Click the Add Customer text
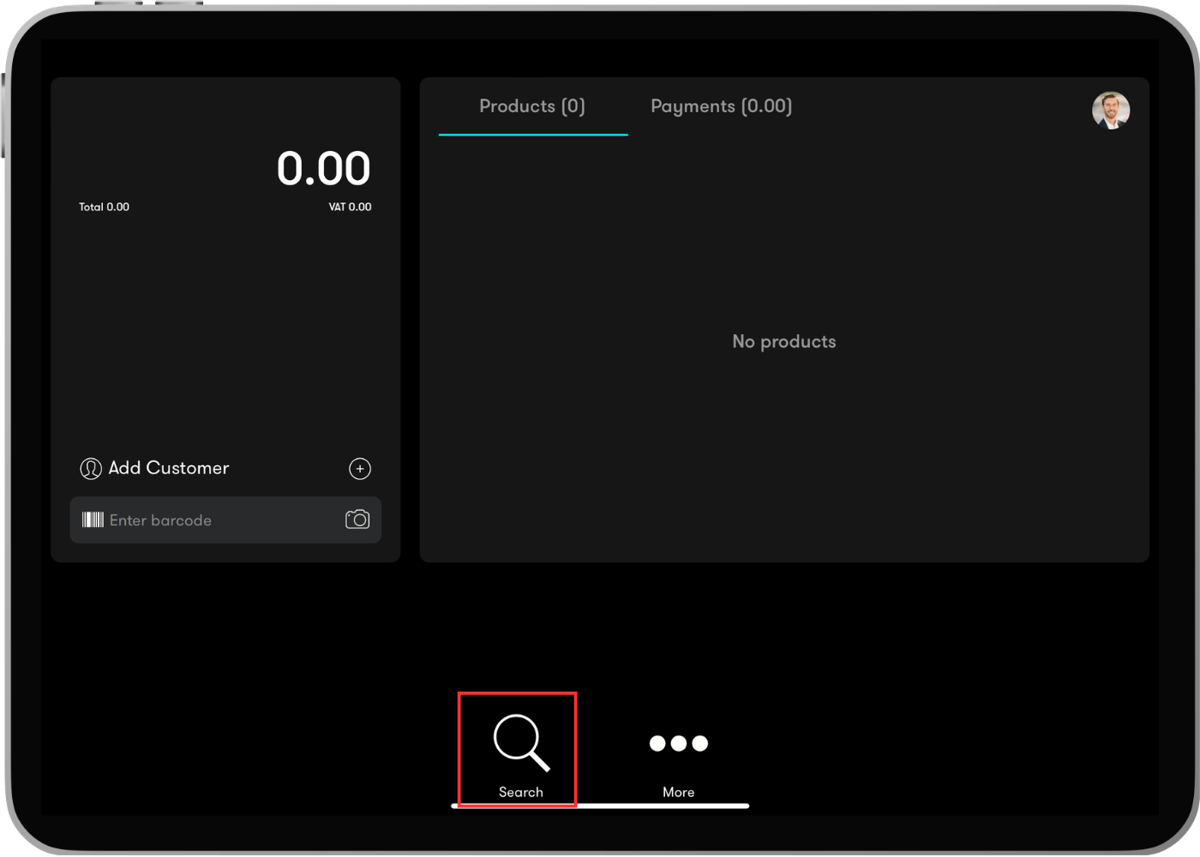The width and height of the screenshot is (1200, 857). coord(169,468)
